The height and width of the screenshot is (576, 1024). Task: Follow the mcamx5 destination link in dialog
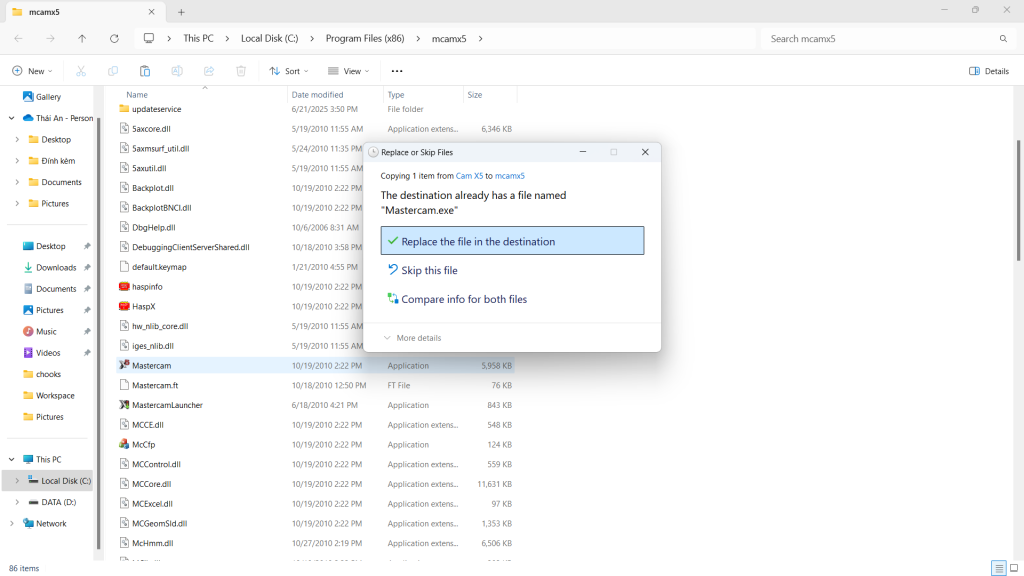tap(509, 176)
